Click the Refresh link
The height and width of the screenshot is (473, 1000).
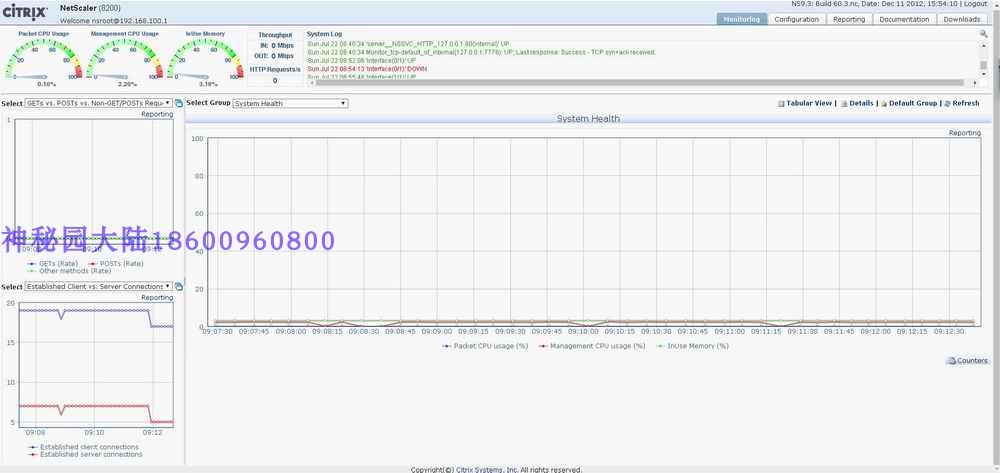point(966,103)
